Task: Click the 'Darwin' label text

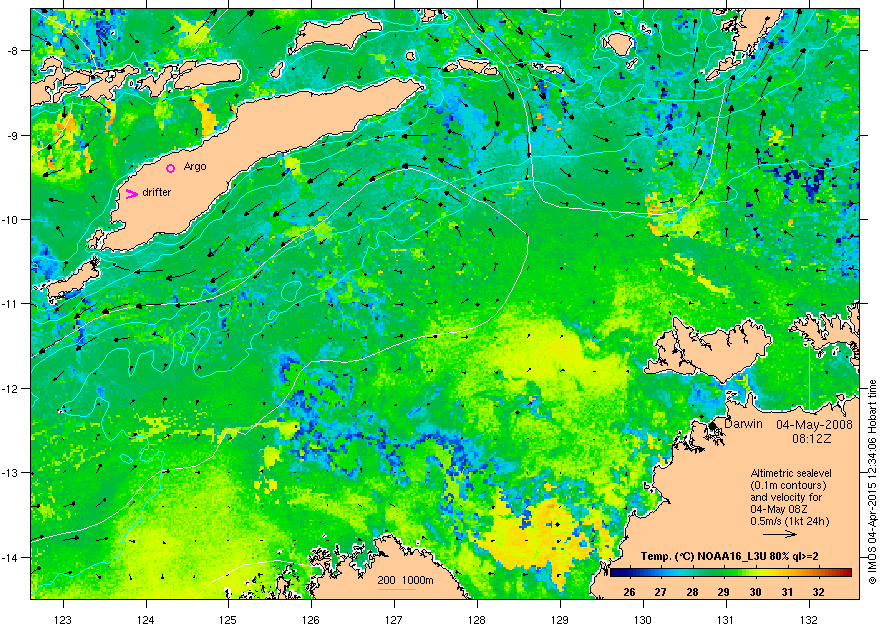Action: coord(743,424)
